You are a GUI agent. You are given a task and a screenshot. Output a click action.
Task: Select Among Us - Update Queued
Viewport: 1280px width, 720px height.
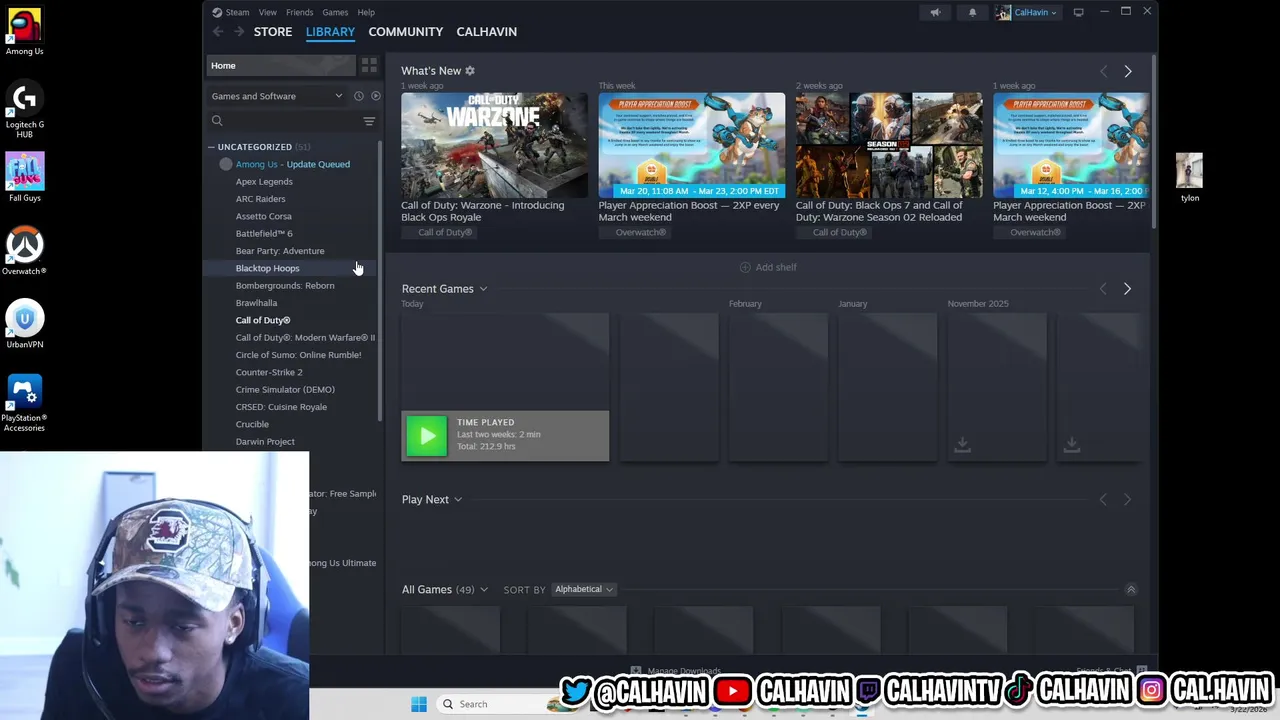(x=293, y=164)
